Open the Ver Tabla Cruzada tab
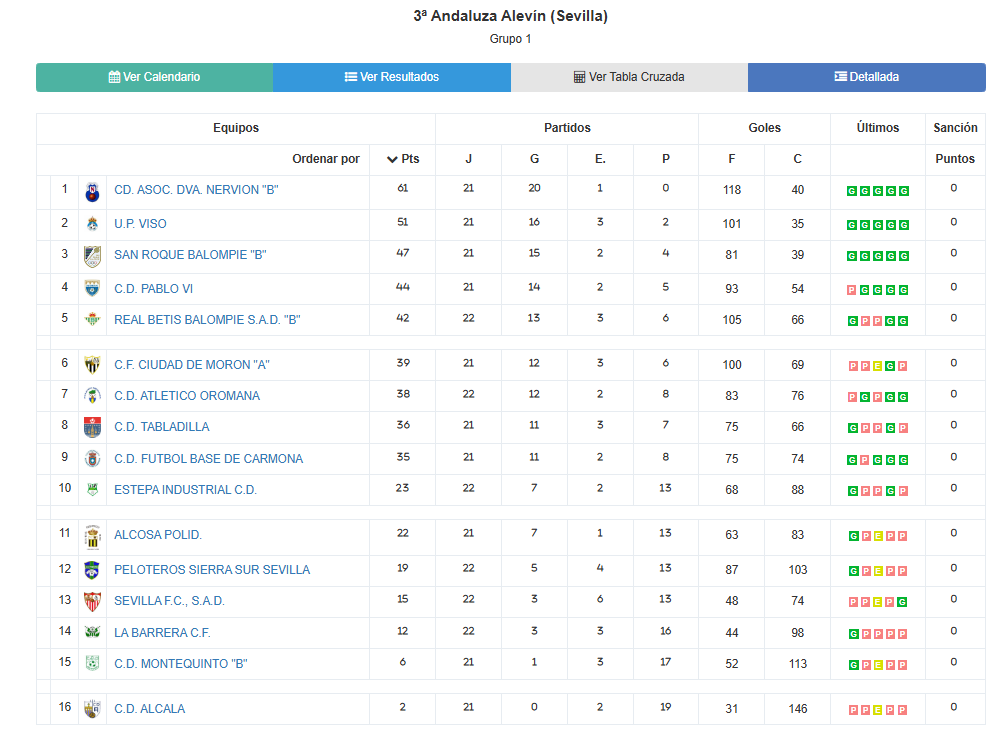1006x732 pixels. coord(629,77)
